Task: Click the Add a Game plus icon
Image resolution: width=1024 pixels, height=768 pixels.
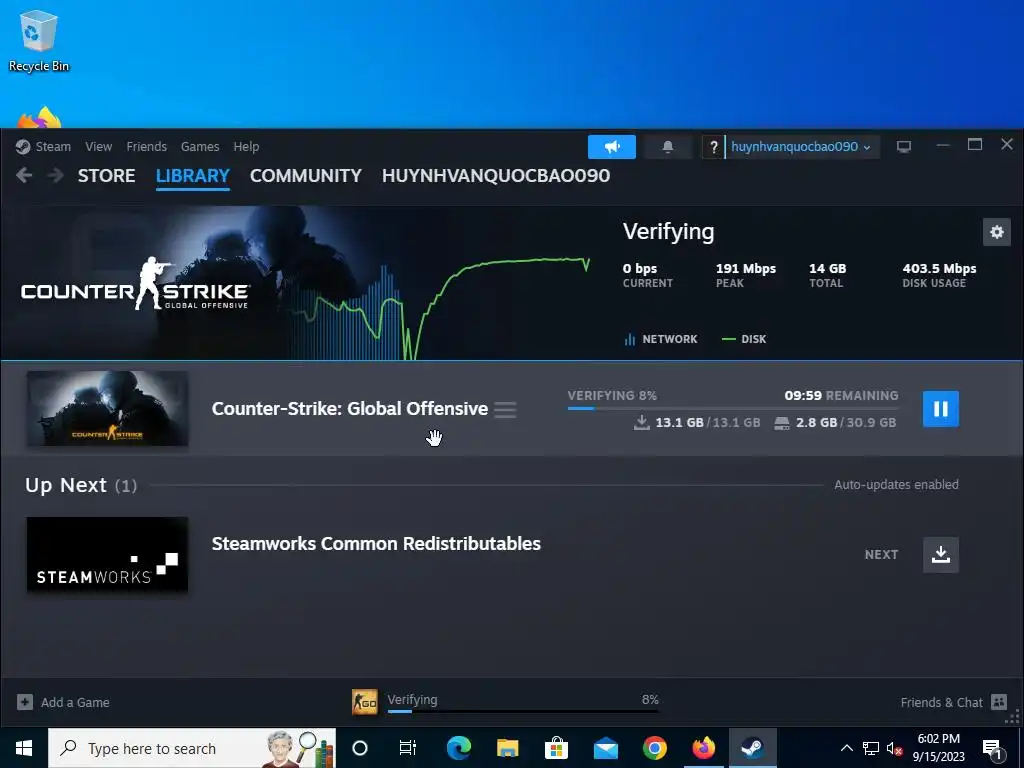Action: (25, 702)
